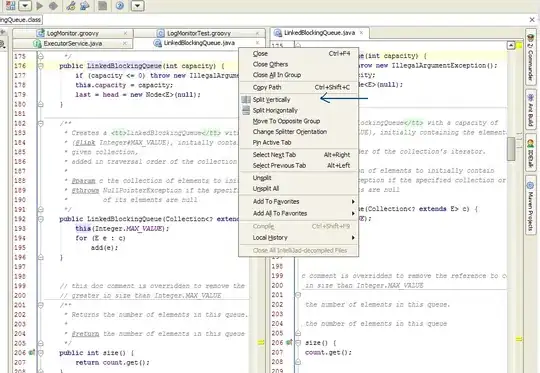Viewport: 540px width, 373px height.
Task: Click the back arrow icon left of tabs
Action: [3, 32]
